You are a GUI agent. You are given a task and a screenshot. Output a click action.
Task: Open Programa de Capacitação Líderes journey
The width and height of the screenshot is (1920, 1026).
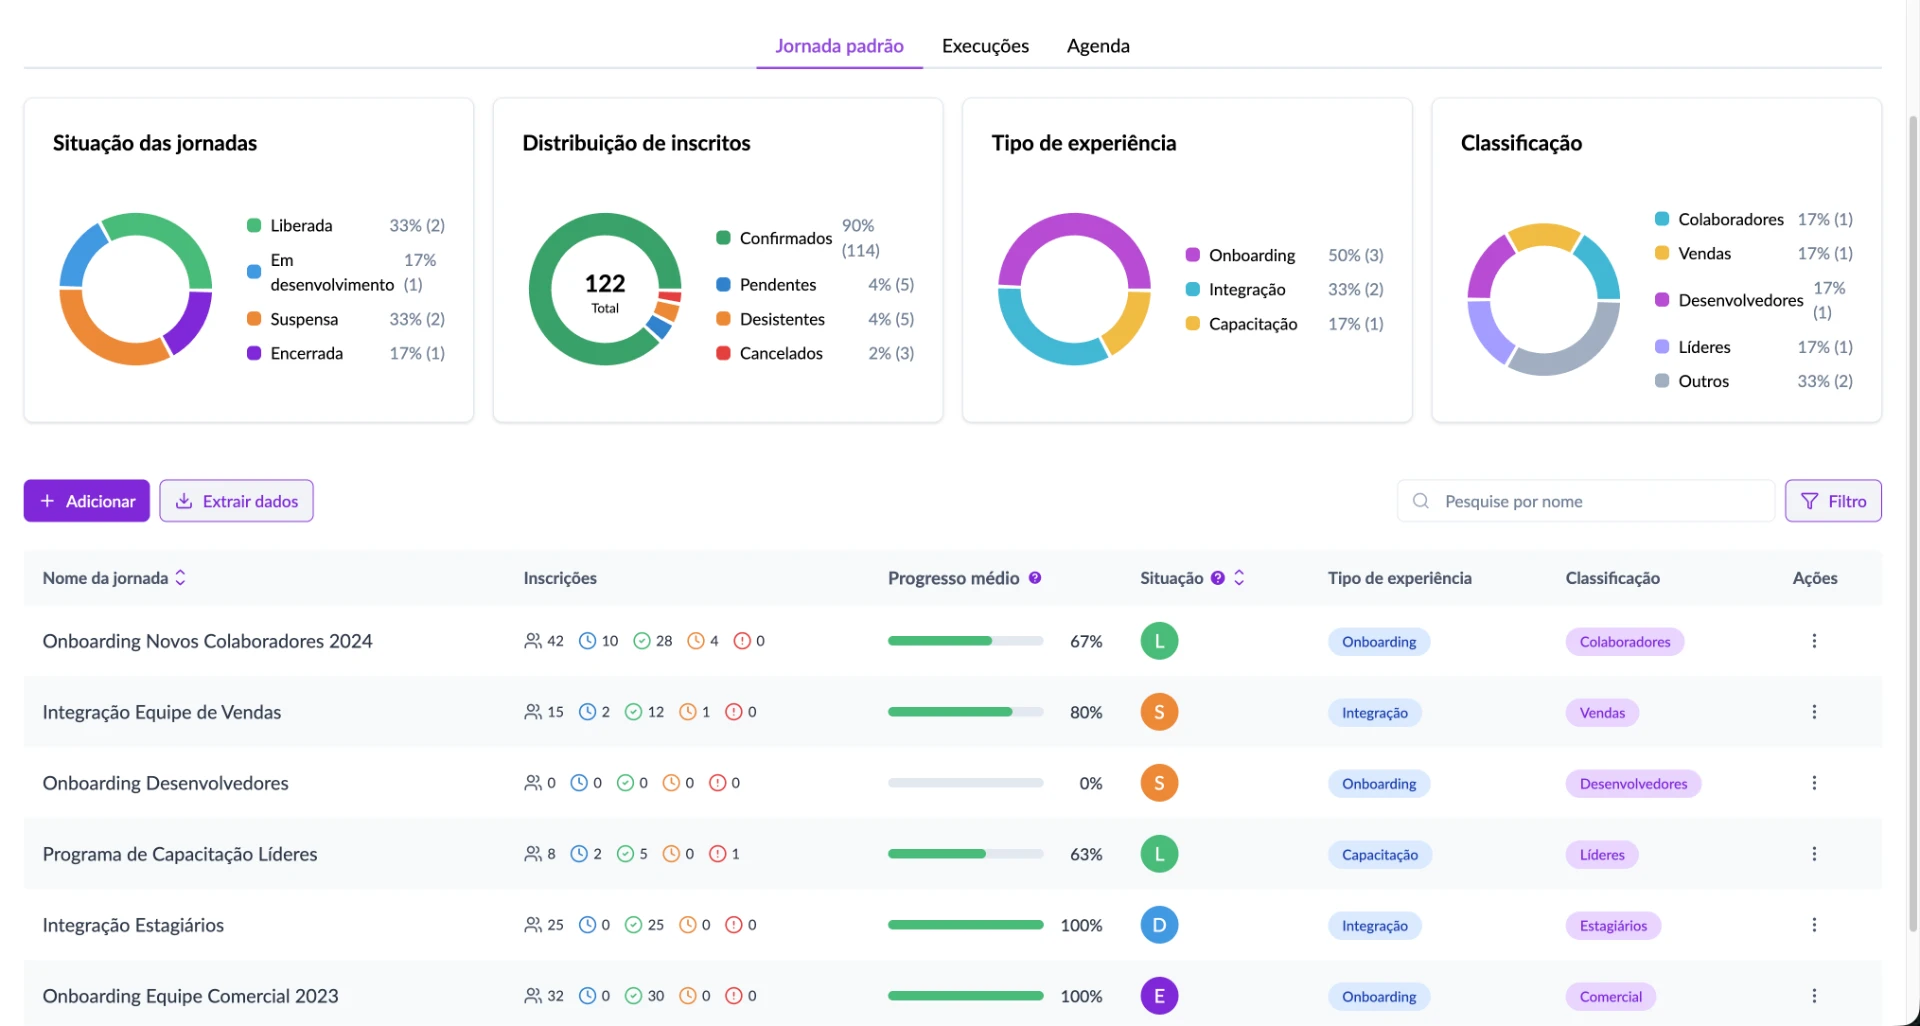pyautogui.click(x=180, y=854)
